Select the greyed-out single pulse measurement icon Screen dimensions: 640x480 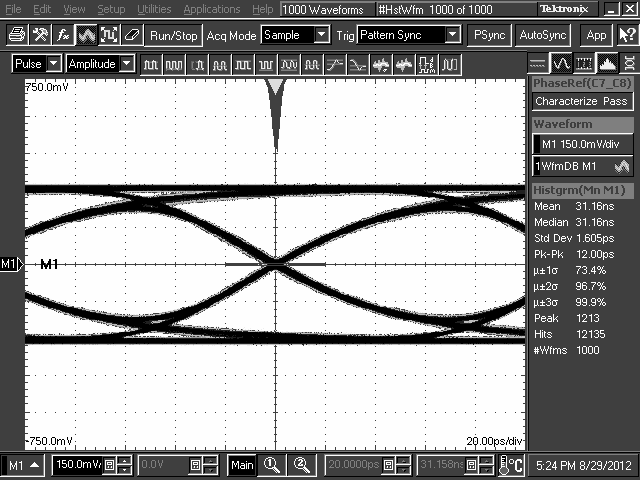198,64
